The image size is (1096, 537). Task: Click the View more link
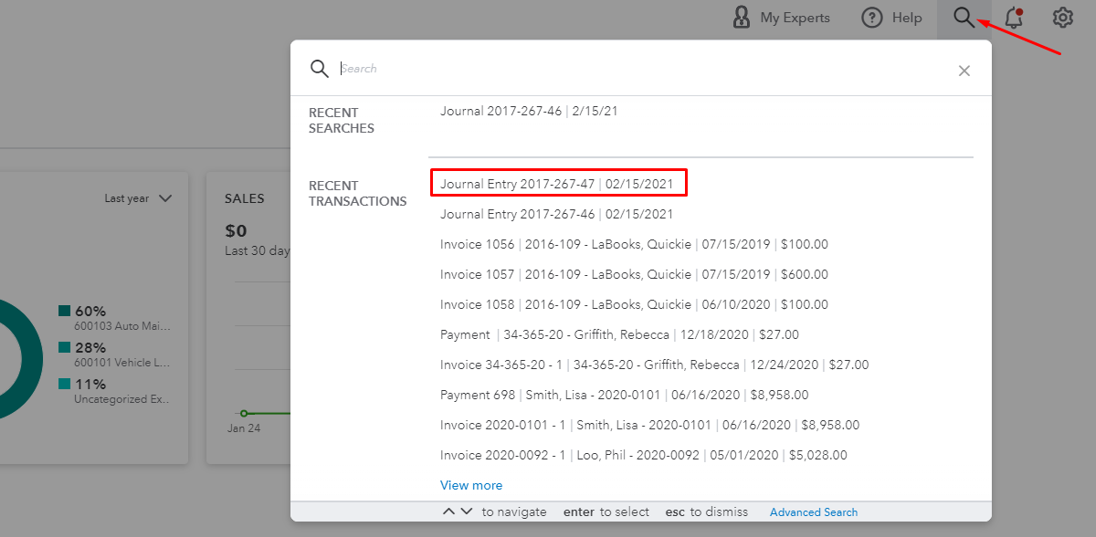(x=471, y=485)
